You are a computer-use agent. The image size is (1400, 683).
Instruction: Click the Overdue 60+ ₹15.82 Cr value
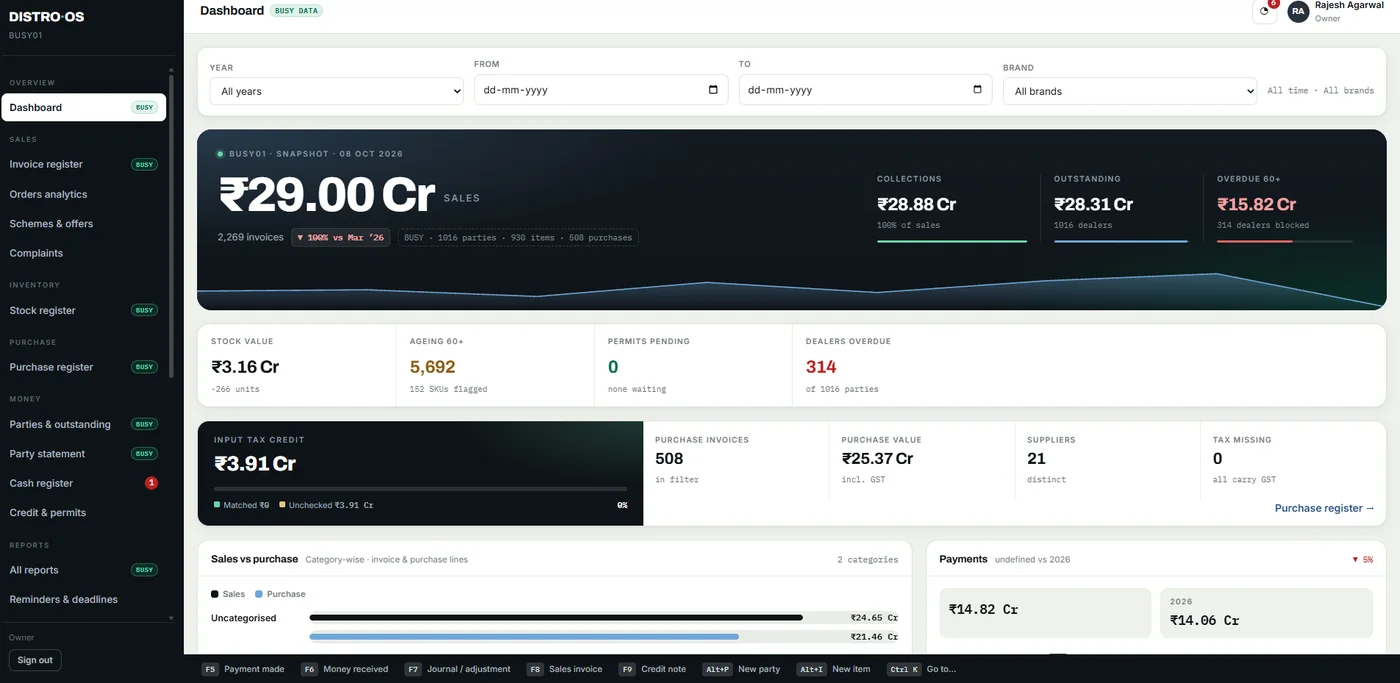[1257, 204]
